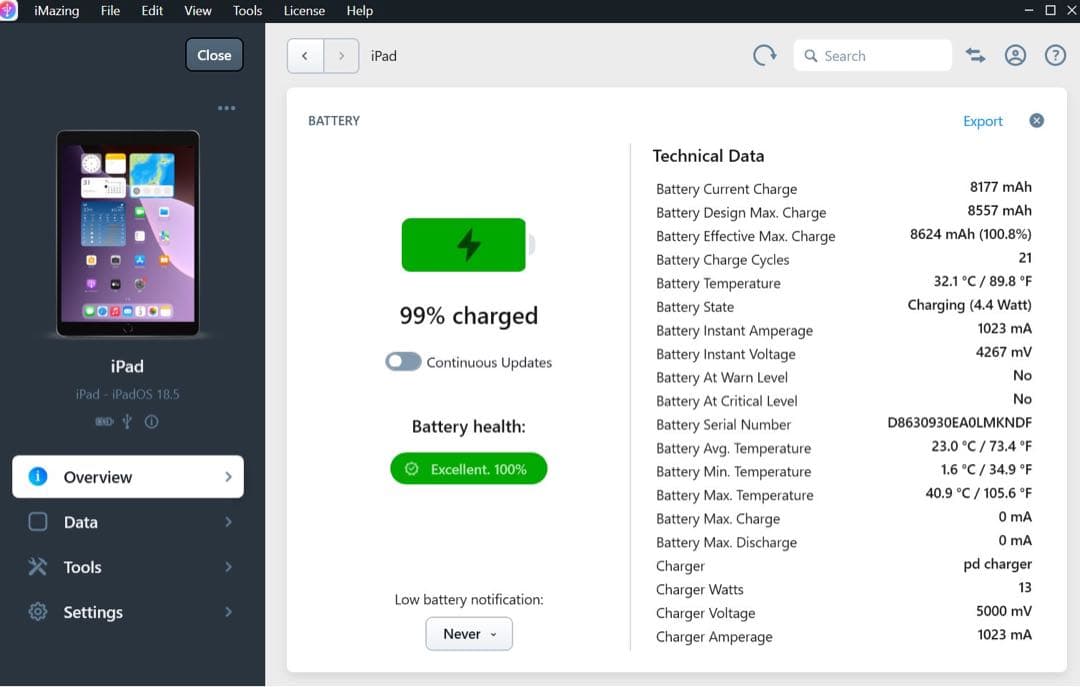The image size is (1080, 687).
Task: Click the Data square icon
Action: pyautogui.click(x=38, y=522)
